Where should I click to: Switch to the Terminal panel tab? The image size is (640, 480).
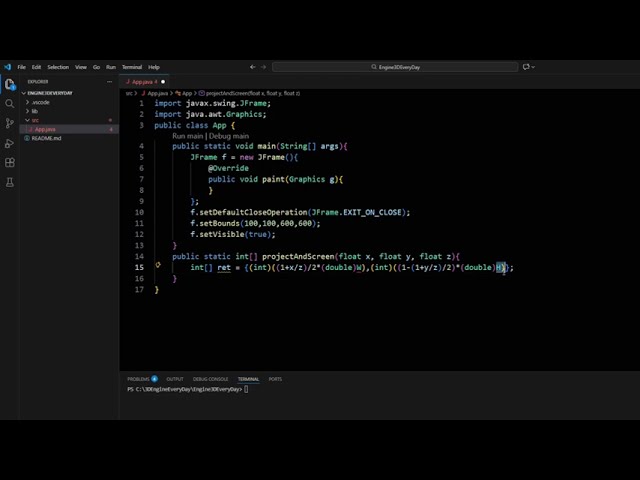[248, 379]
